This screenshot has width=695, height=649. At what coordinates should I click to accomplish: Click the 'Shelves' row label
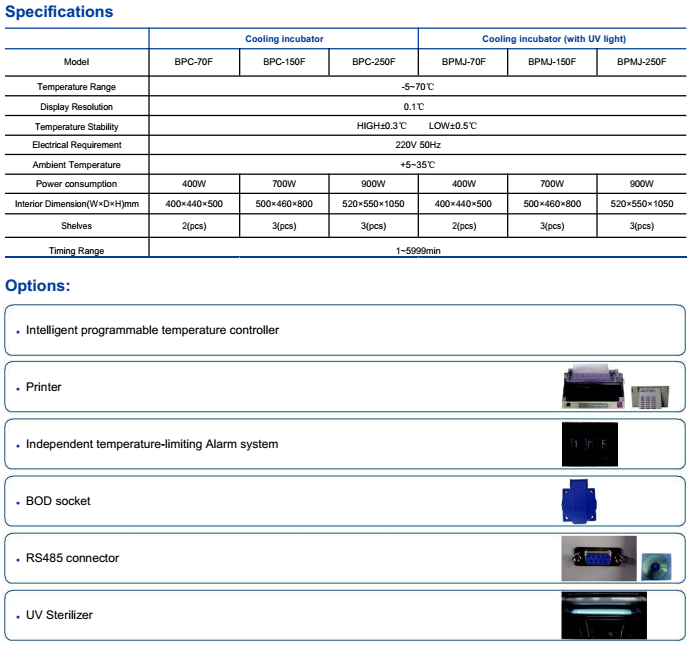[76, 226]
